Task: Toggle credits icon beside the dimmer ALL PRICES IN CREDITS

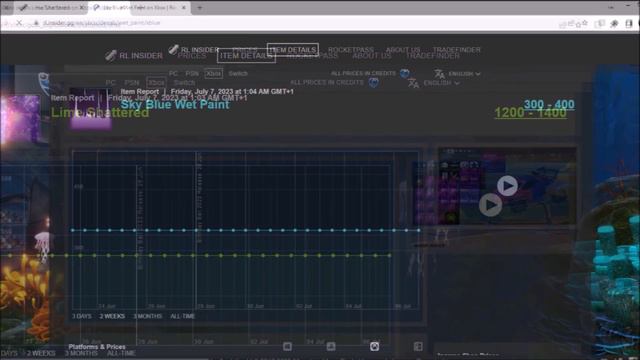Action: [373, 82]
